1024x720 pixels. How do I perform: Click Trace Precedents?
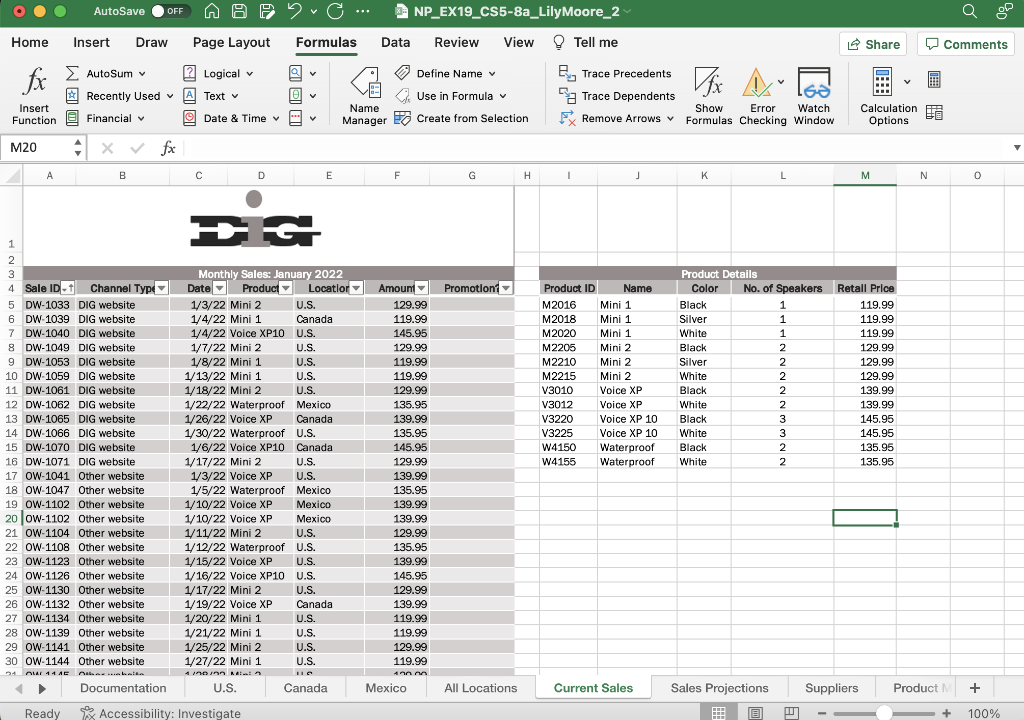tap(617, 73)
